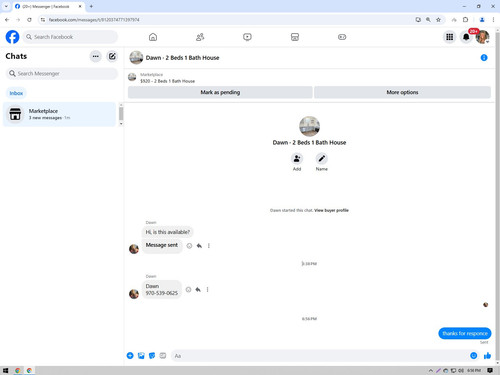Open the Marketplace chat in the list
The image size is (500, 375).
[x=59, y=114]
